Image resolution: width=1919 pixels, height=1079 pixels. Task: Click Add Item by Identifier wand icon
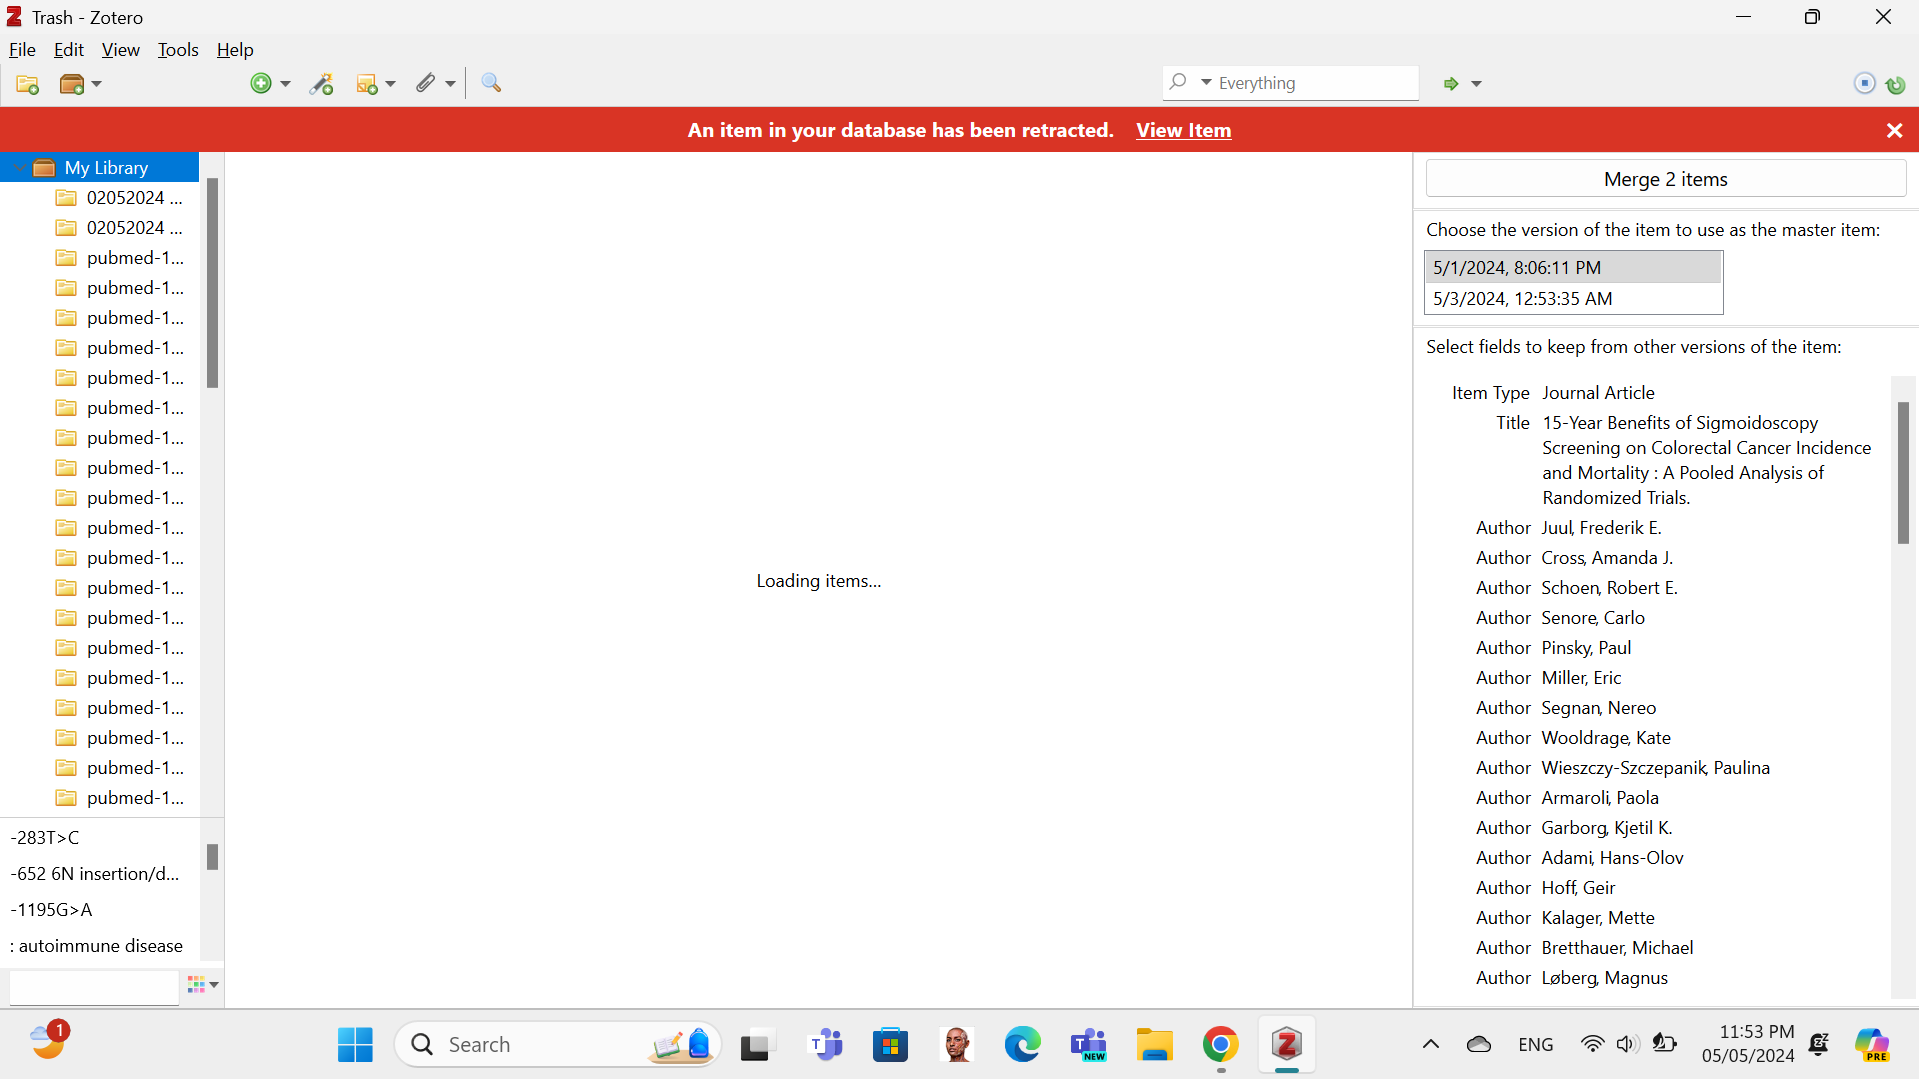[321, 84]
